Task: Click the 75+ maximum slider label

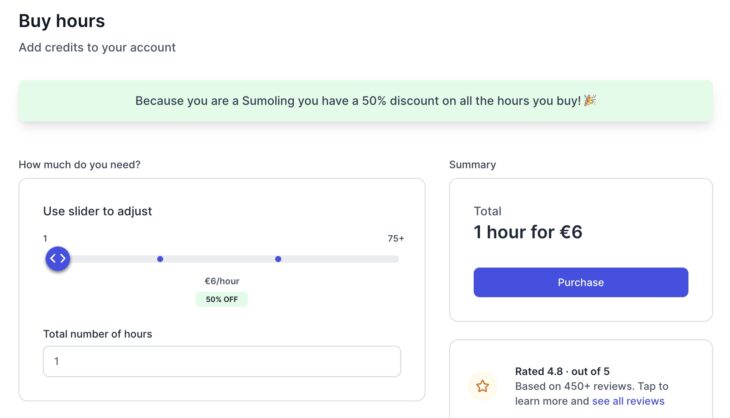Action: coord(396,238)
